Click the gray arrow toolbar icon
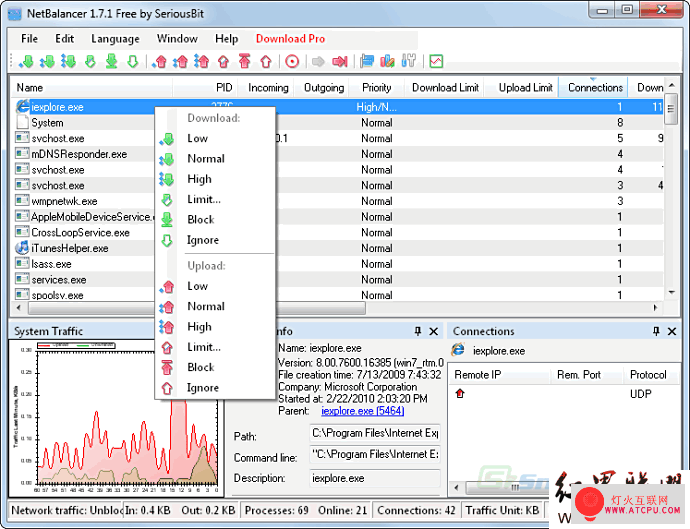Viewport: 690px width, 529px height. 318,61
